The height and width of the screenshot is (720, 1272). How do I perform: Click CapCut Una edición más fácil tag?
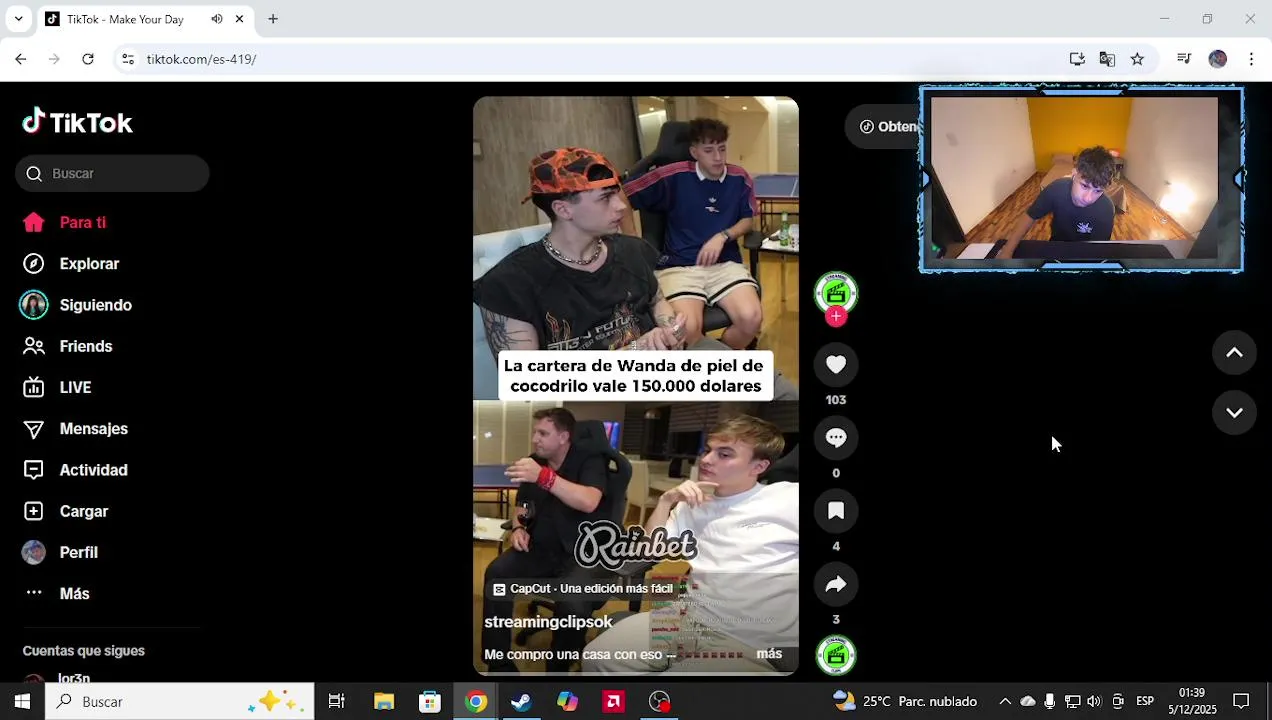(583, 589)
